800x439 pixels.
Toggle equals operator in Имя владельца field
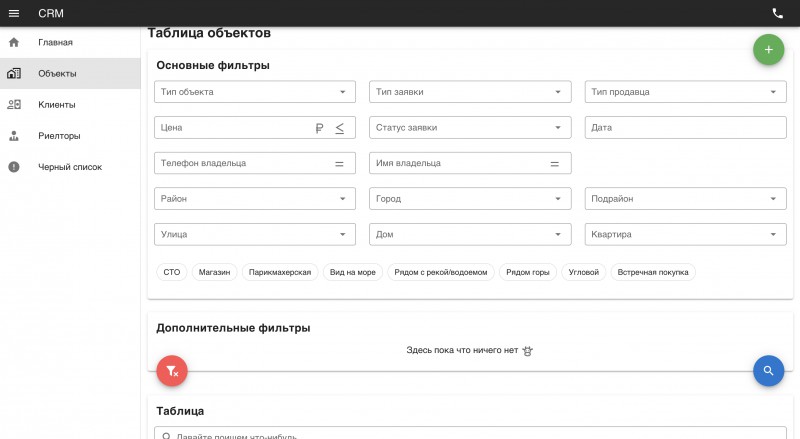(x=555, y=164)
